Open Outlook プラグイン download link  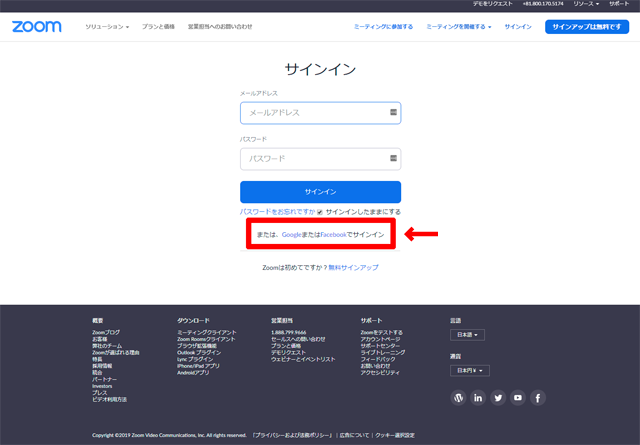[199, 352]
